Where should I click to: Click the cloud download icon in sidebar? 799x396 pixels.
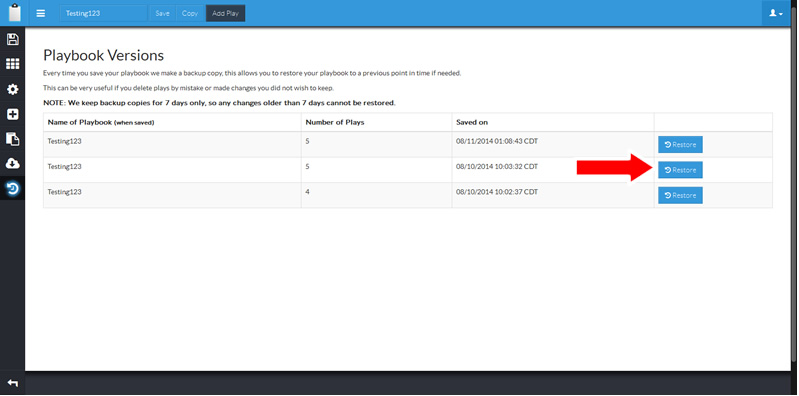click(12, 164)
